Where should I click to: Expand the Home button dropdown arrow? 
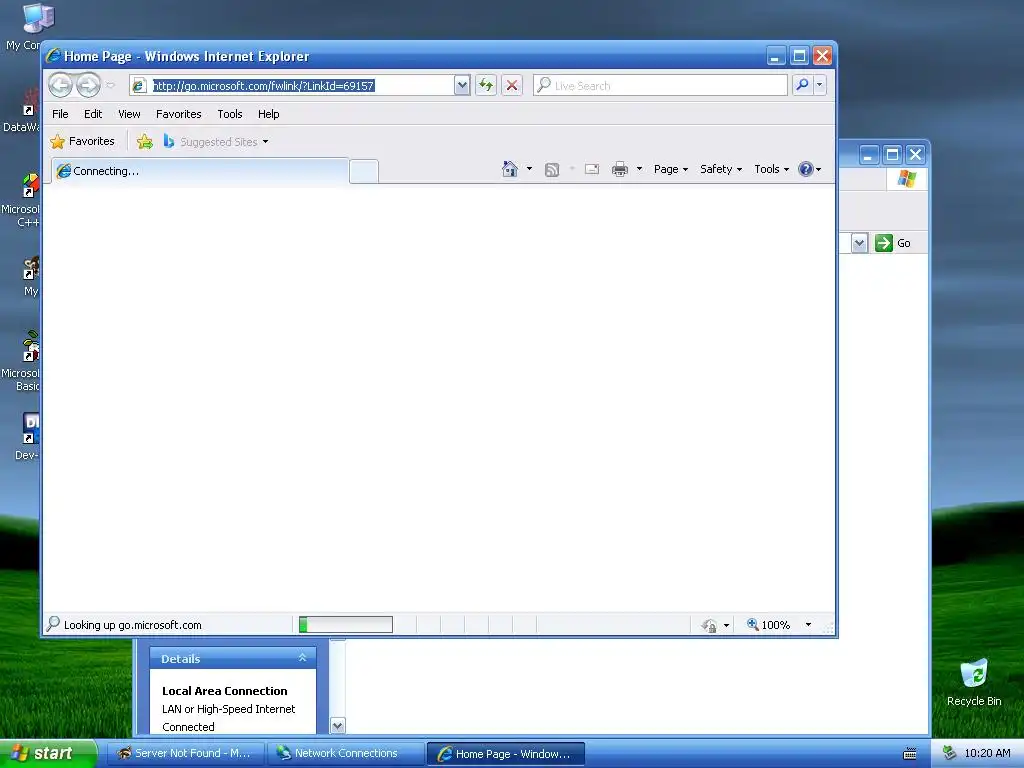[x=529, y=169]
